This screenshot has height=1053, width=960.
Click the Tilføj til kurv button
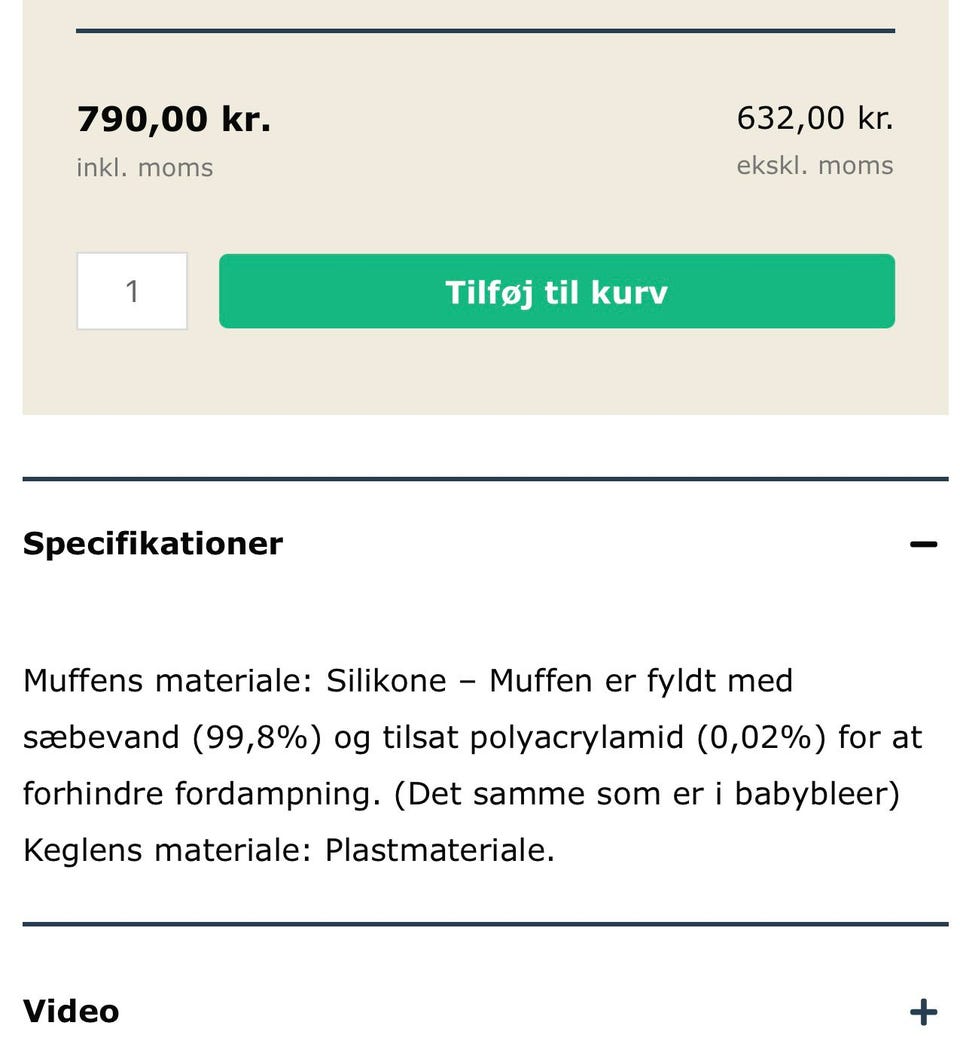point(555,291)
